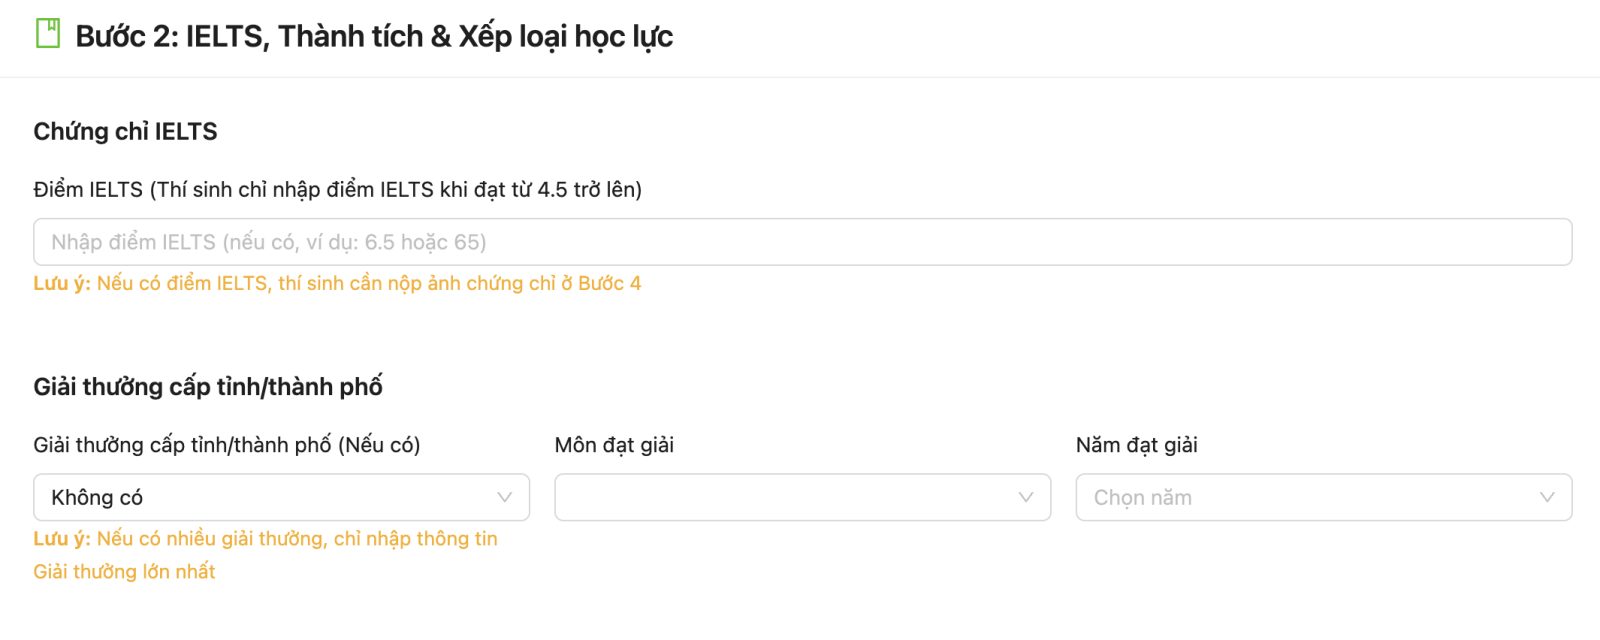Click the bold "Lưu ý:" in the IELTS note
Viewport: 1600px width, 640px height.
click(62, 283)
